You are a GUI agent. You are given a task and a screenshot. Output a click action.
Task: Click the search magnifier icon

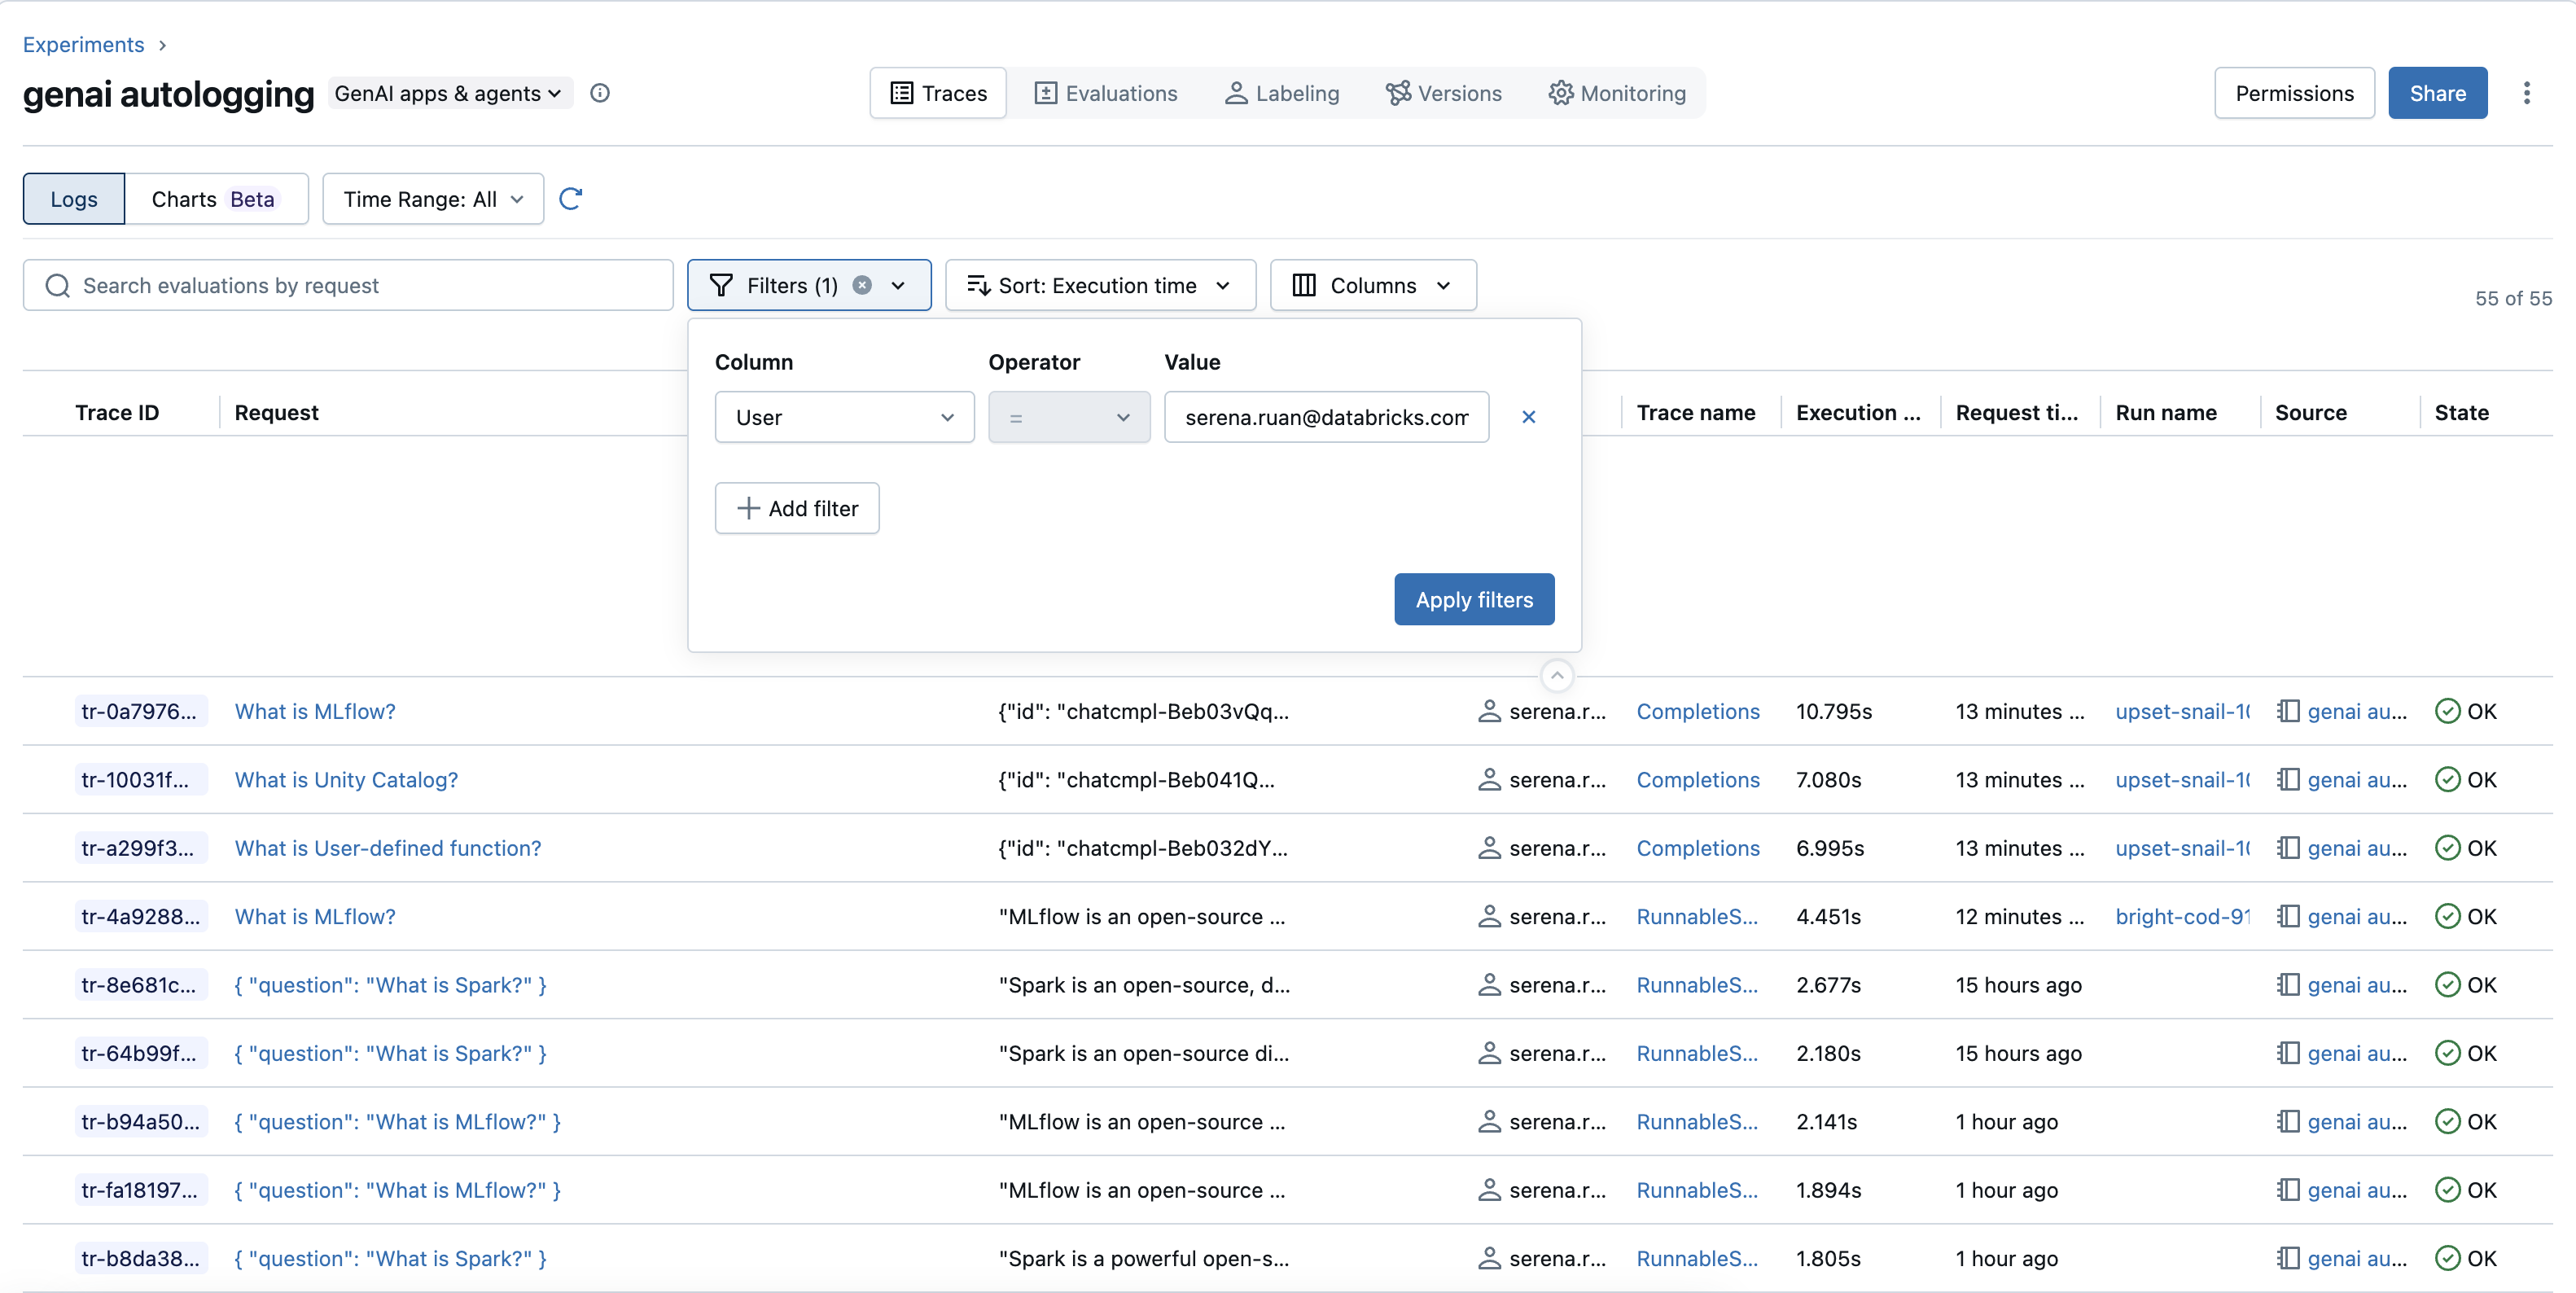(57, 285)
